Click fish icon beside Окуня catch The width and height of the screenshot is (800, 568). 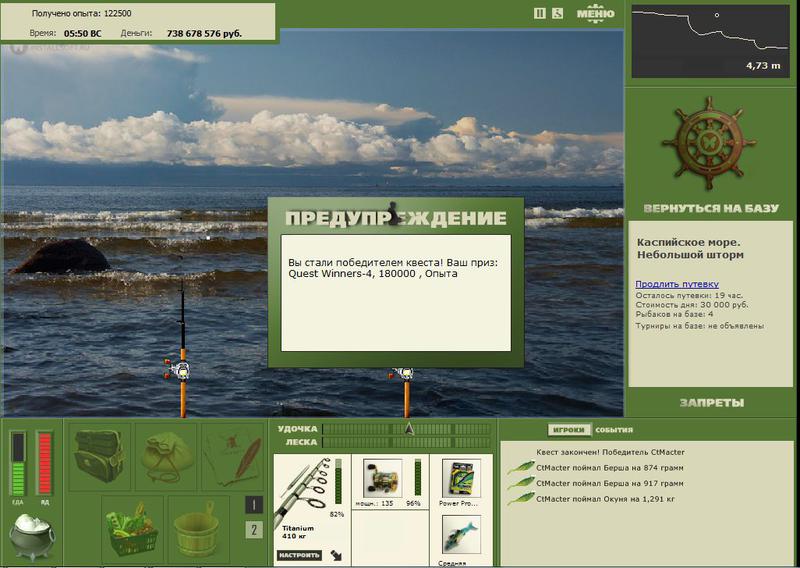point(520,499)
